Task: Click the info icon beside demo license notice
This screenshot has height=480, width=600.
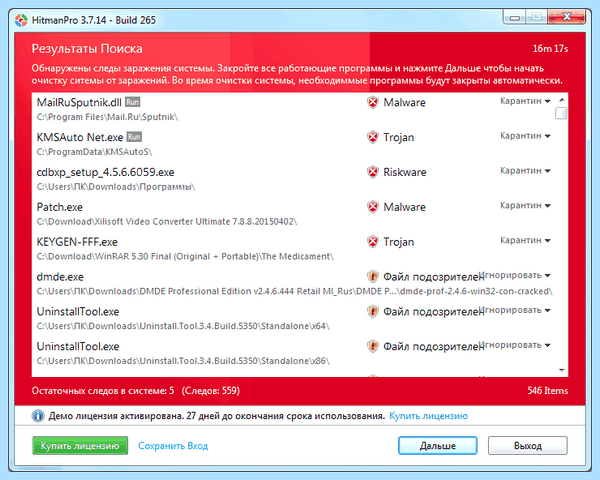Action: (38, 416)
